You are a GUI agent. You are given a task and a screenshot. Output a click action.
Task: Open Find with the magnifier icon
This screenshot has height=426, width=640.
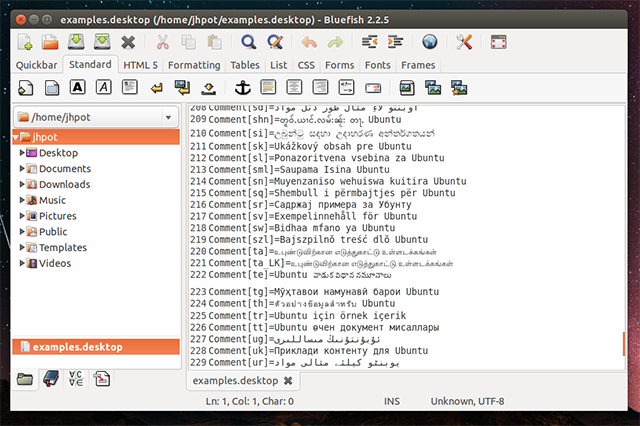coord(249,42)
